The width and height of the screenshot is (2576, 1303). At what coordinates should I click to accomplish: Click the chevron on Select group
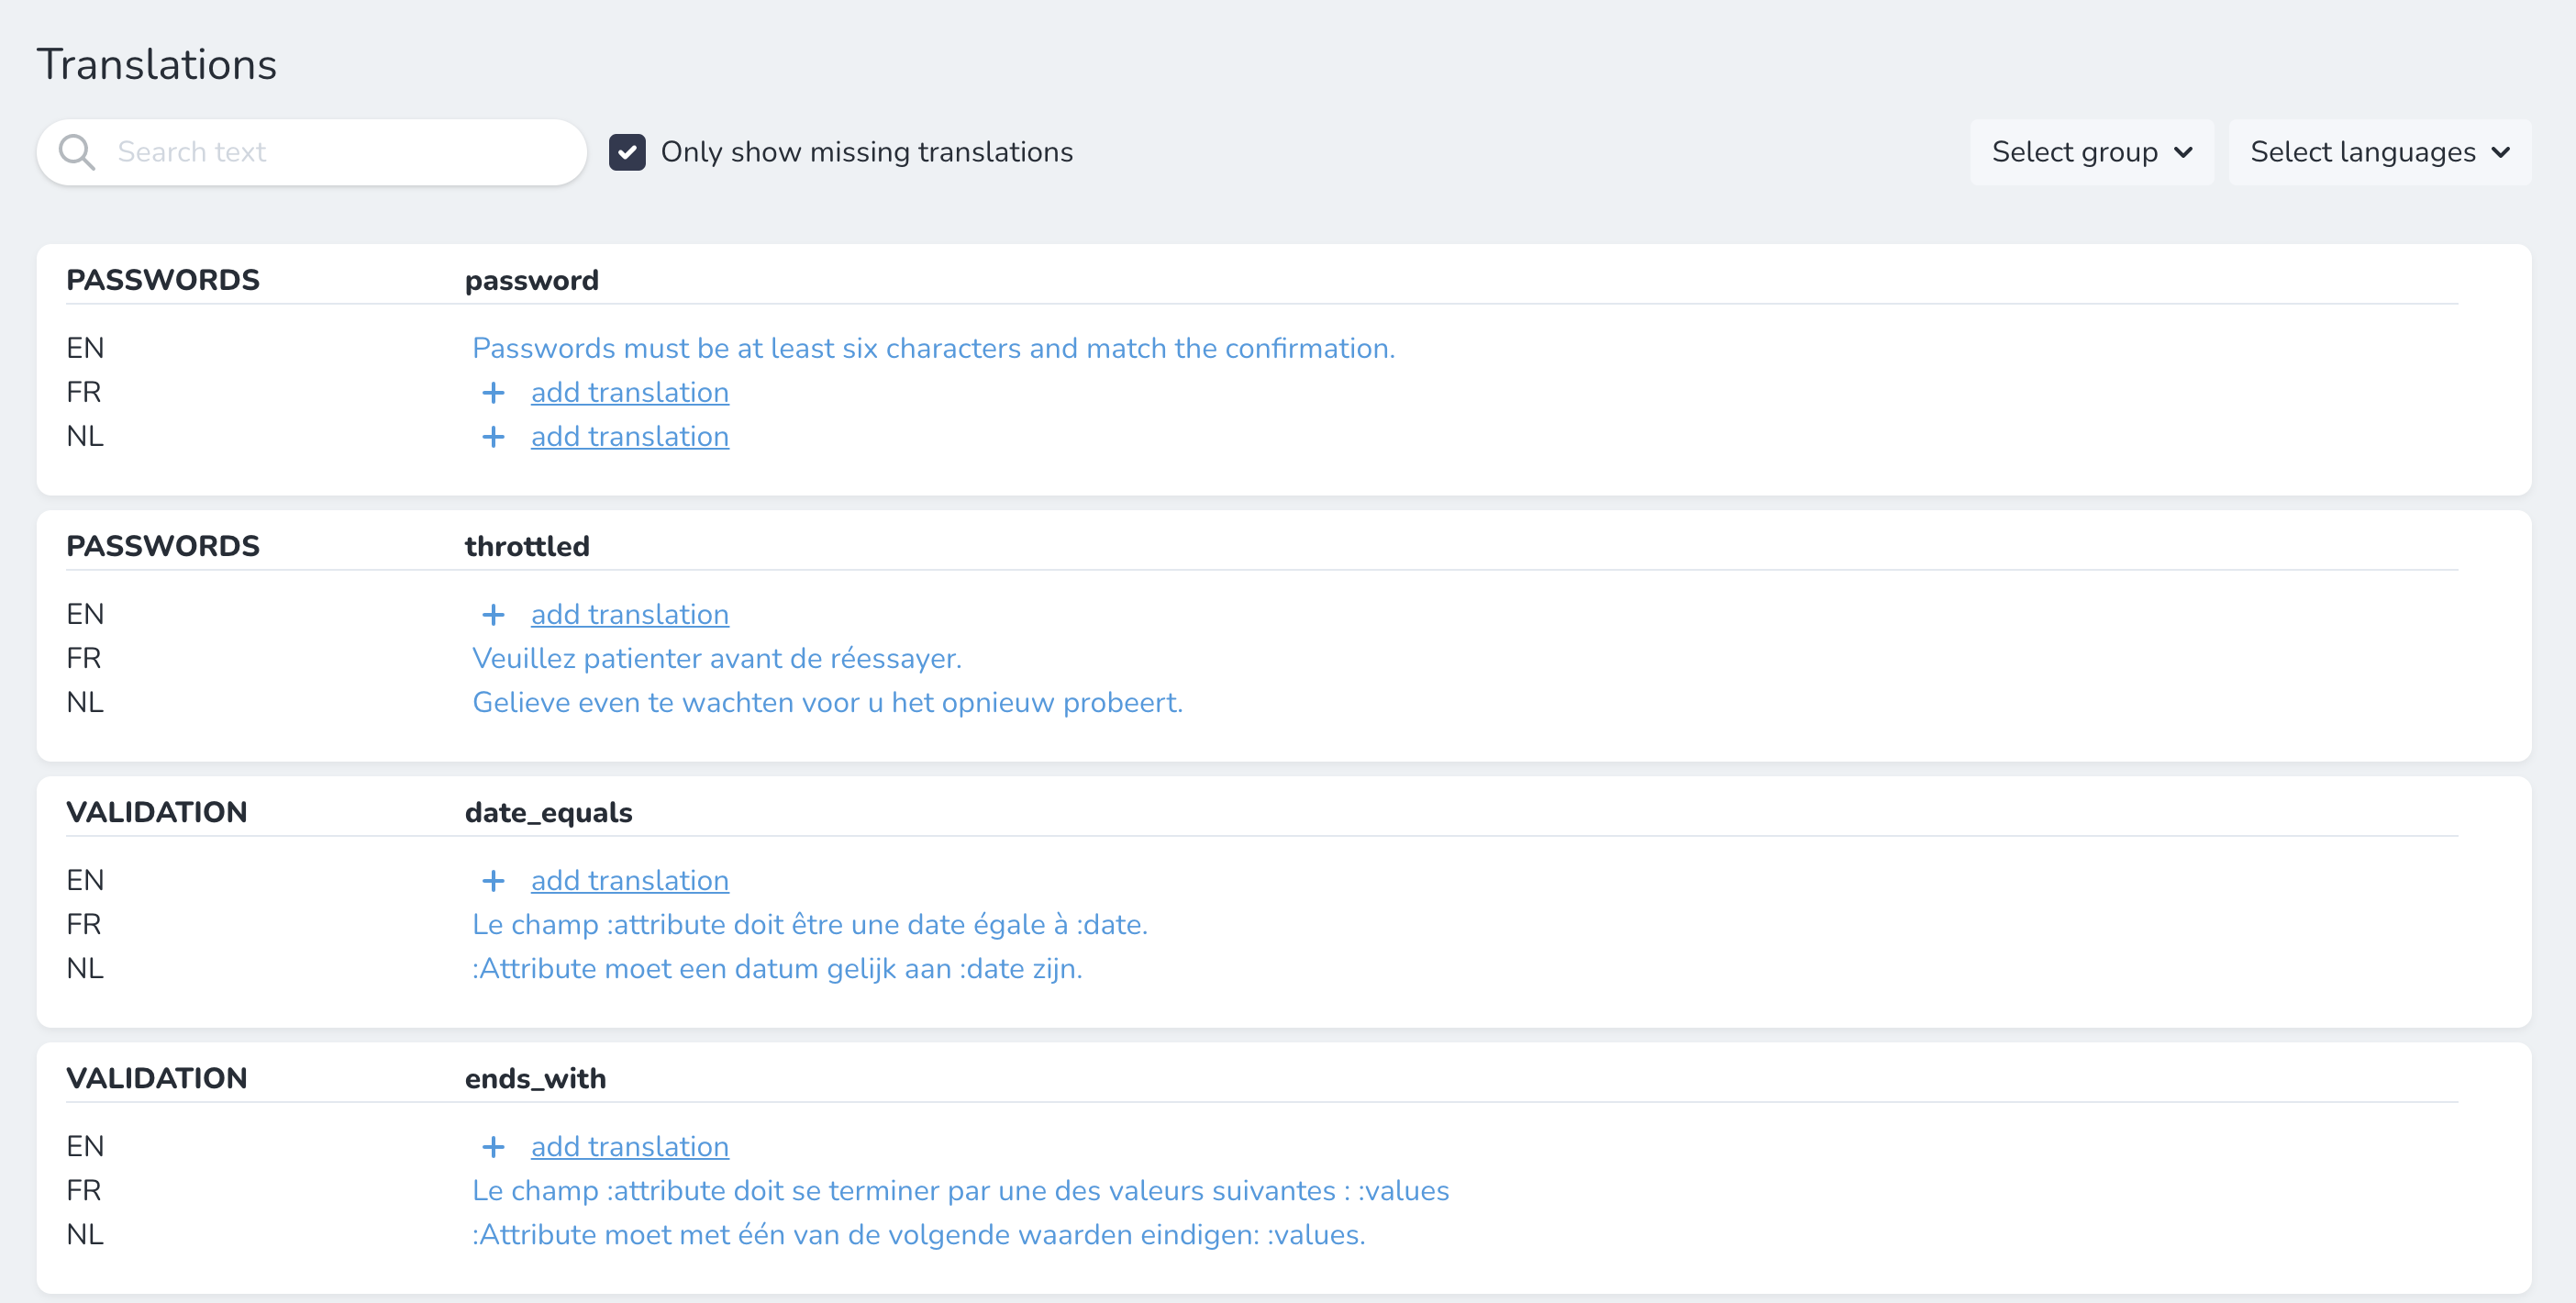2184,152
